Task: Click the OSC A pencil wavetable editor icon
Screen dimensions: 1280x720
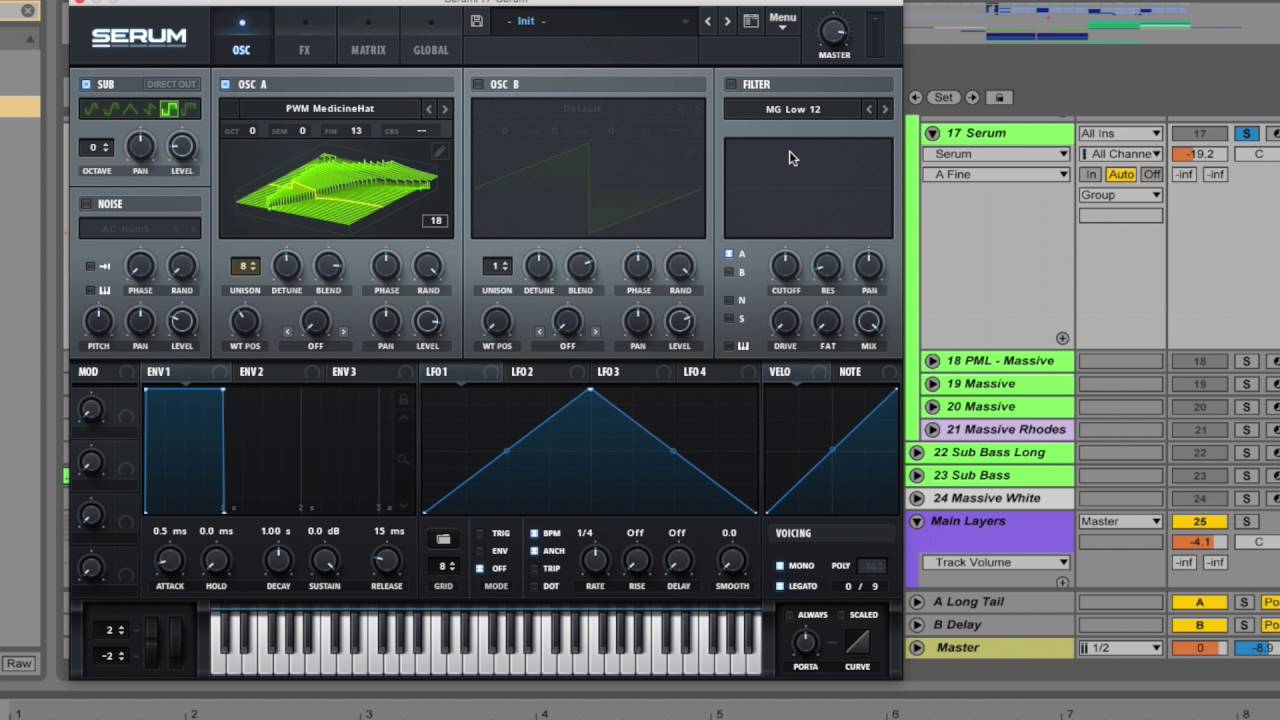Action: pos(439,151)
